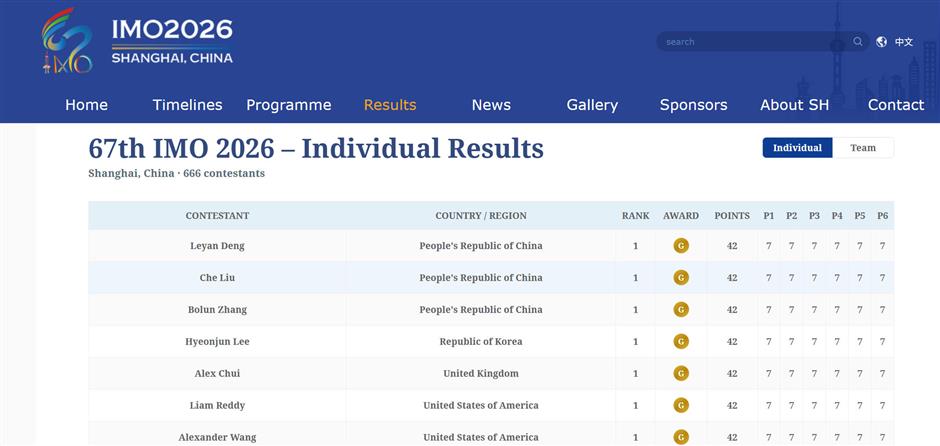This screenshot has width=940, height=446.
Task: Click the P6 column header
Action: (882, 216)
